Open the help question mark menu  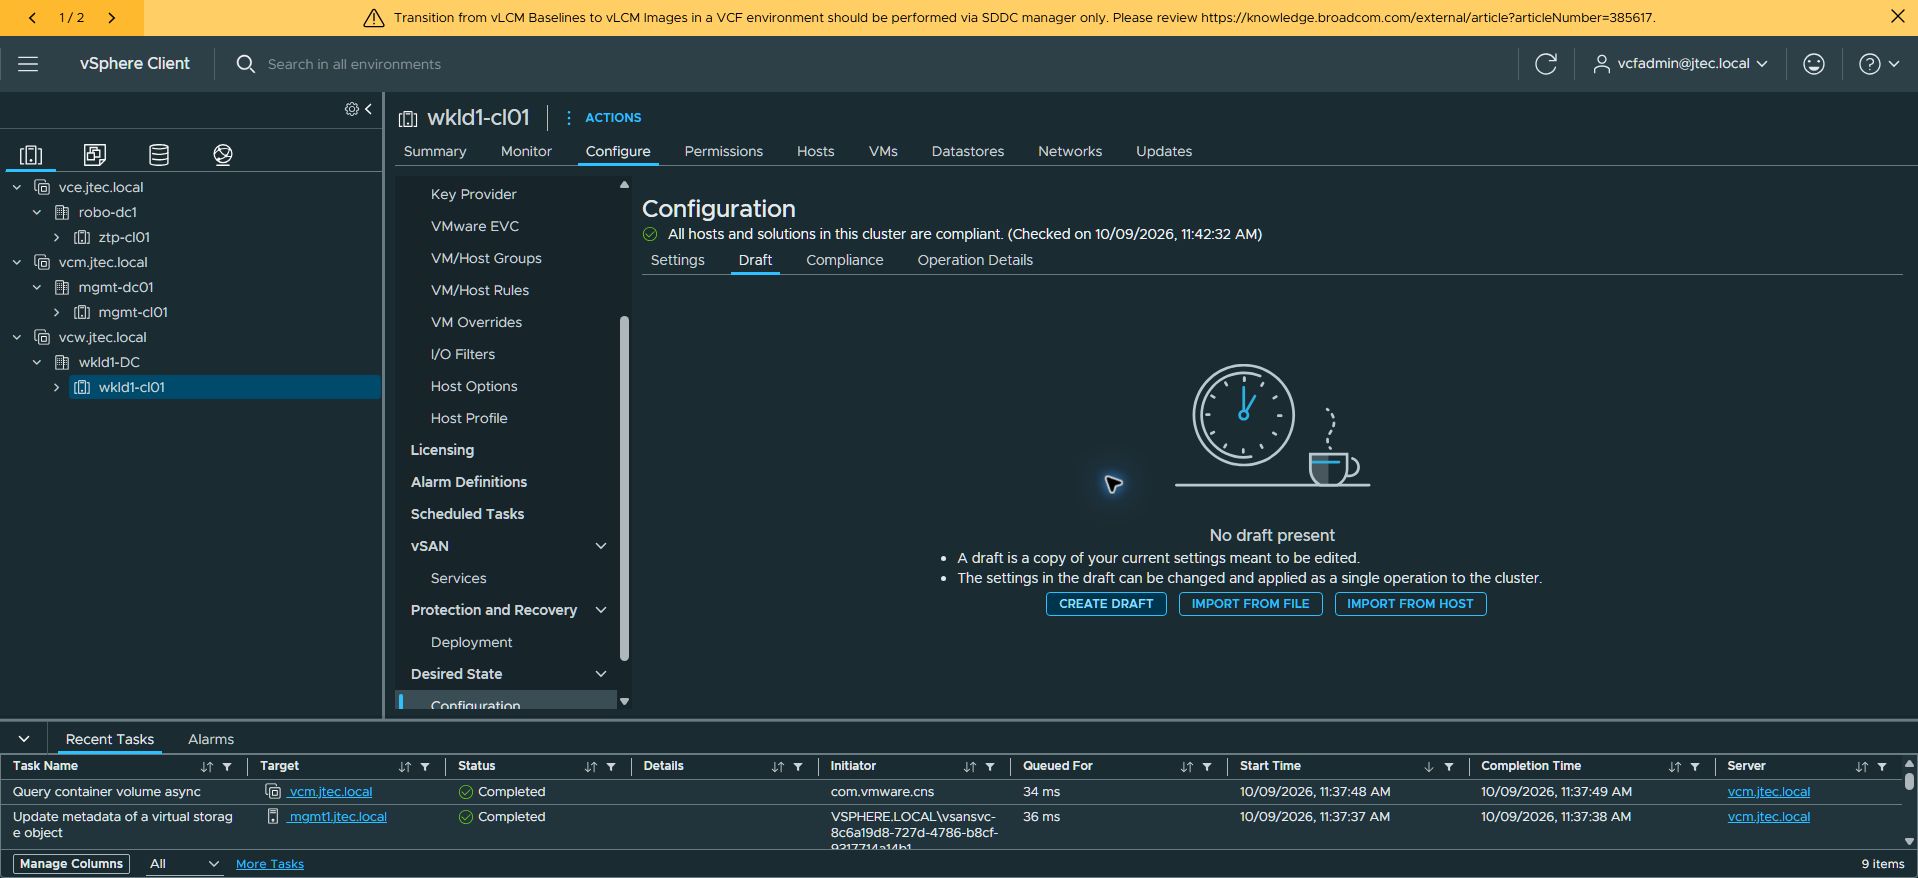click(x=1878, y=64)
